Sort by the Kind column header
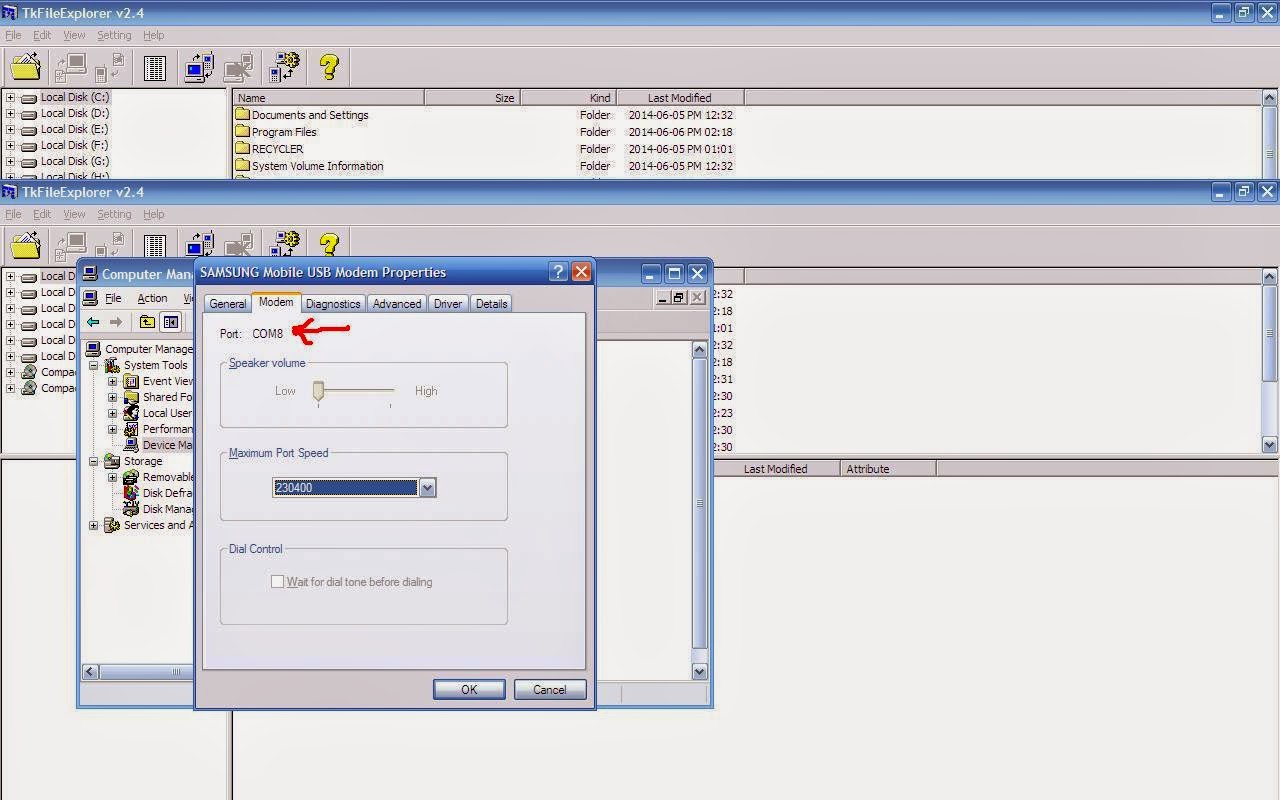The image size is (1280, 800). pos(568,97)
